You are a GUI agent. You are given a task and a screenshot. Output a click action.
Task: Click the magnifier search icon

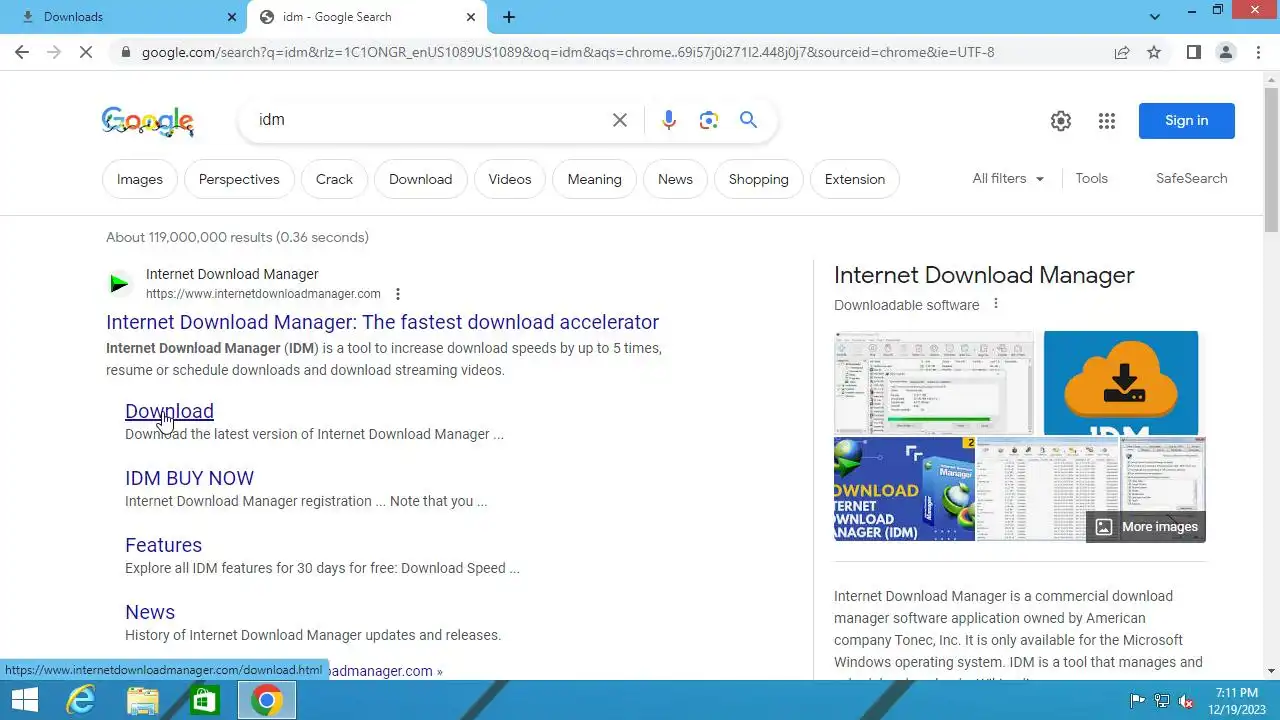point(748,120)
